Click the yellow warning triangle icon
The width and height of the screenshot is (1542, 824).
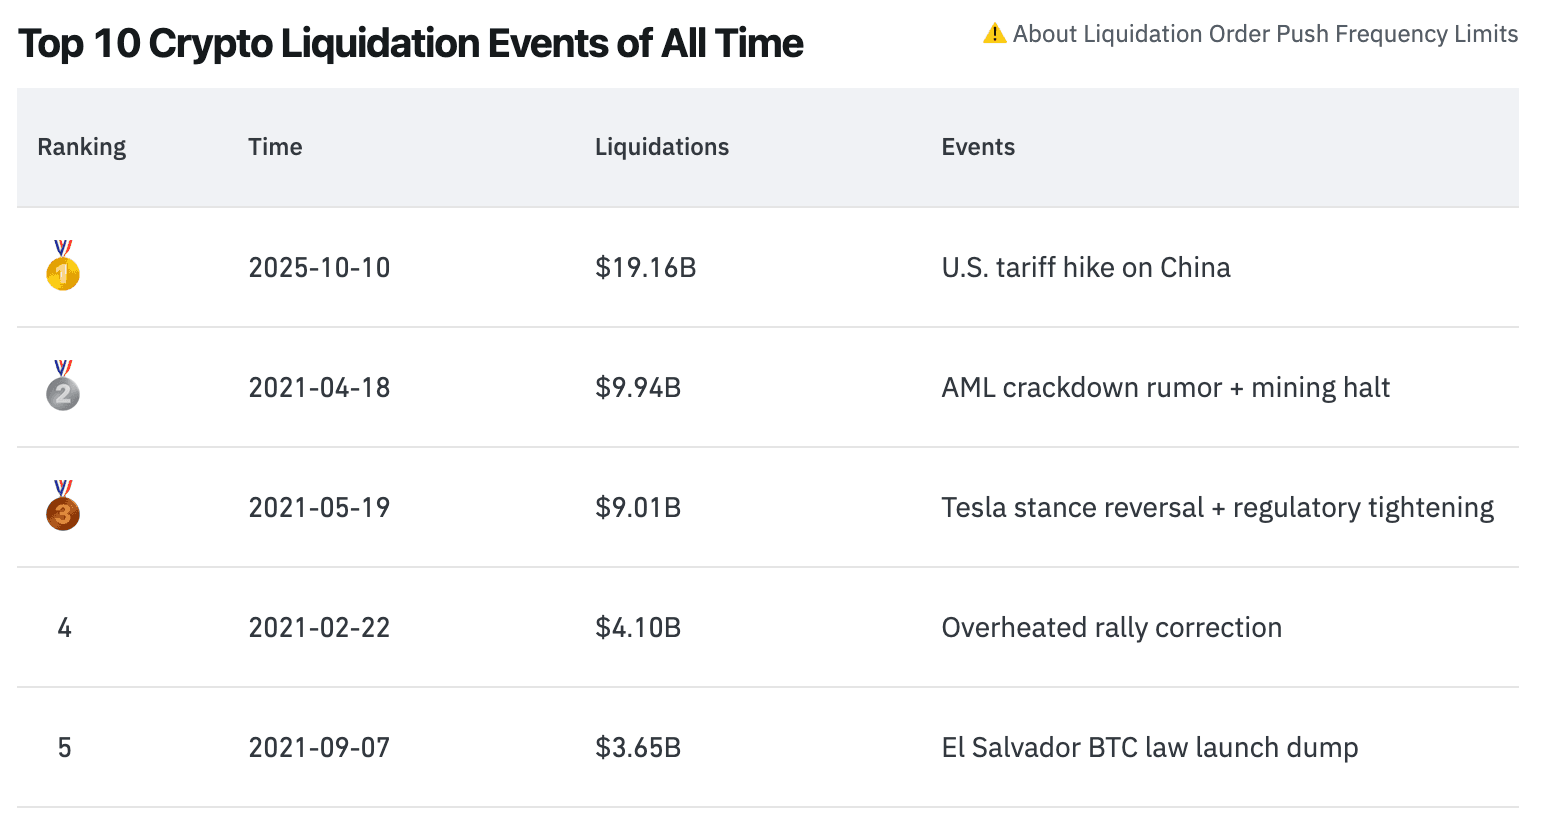tap(993, 33)
